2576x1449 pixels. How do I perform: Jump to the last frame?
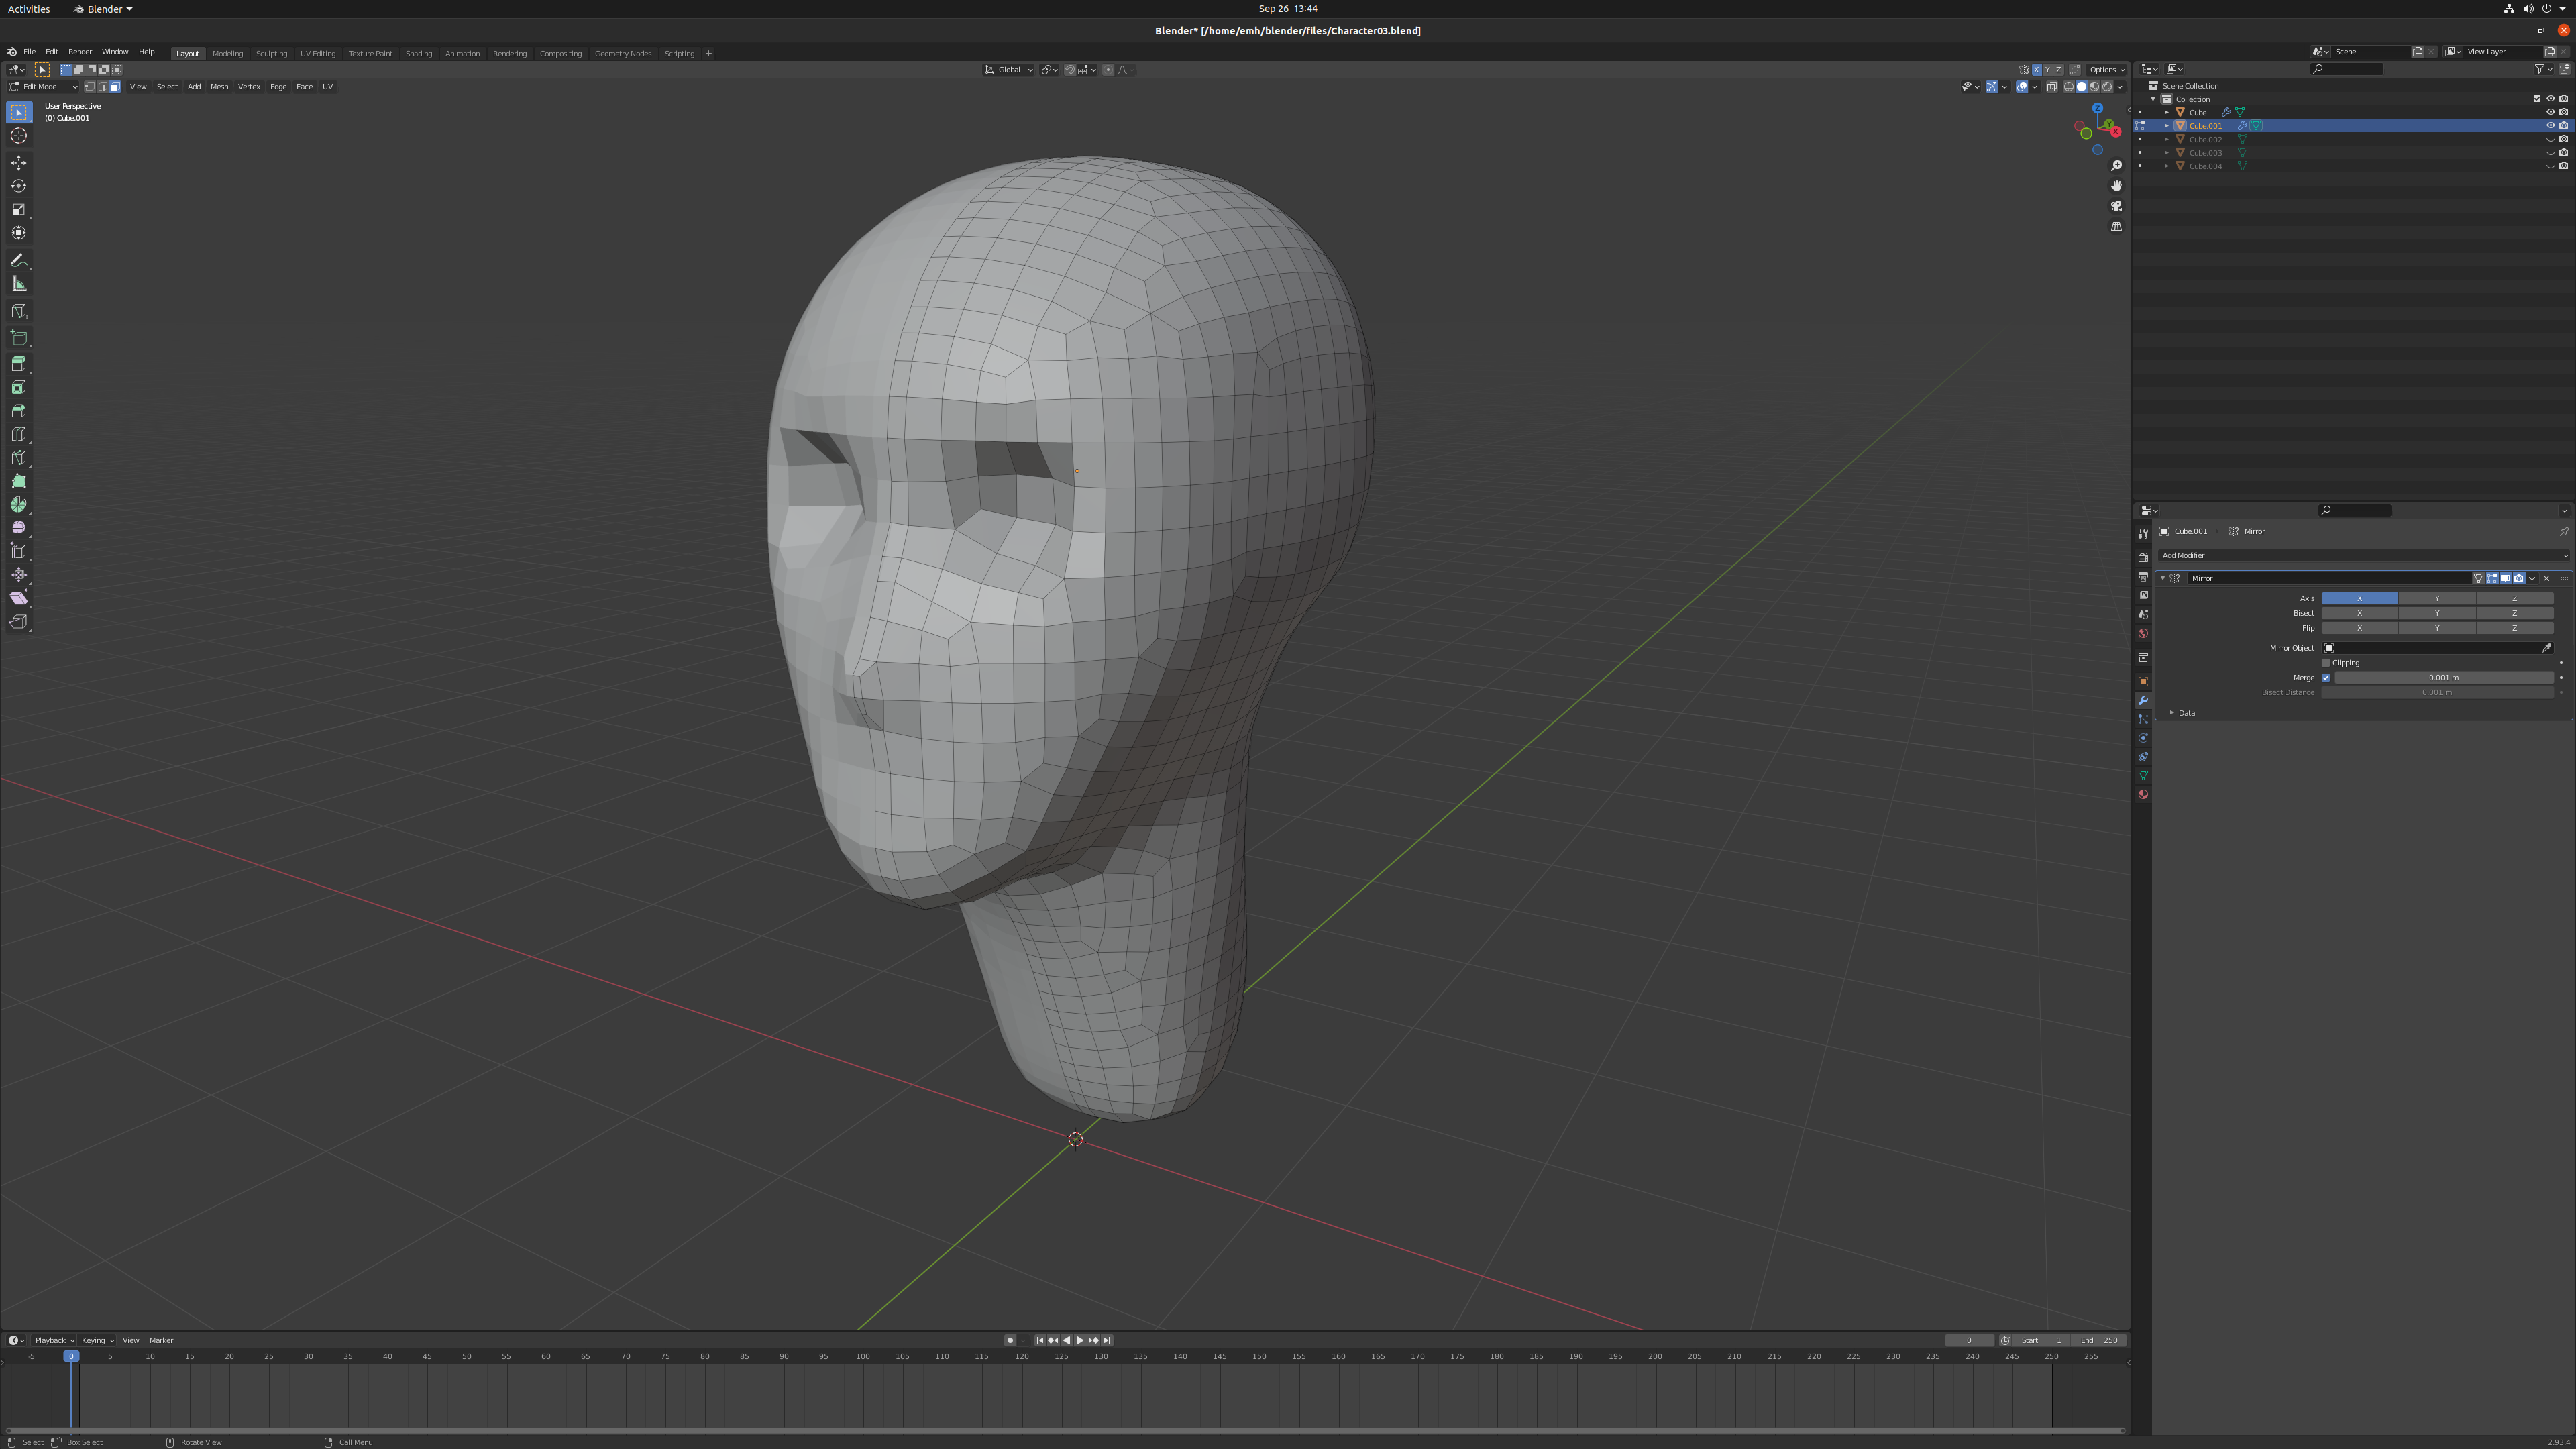[1107, 1341]
